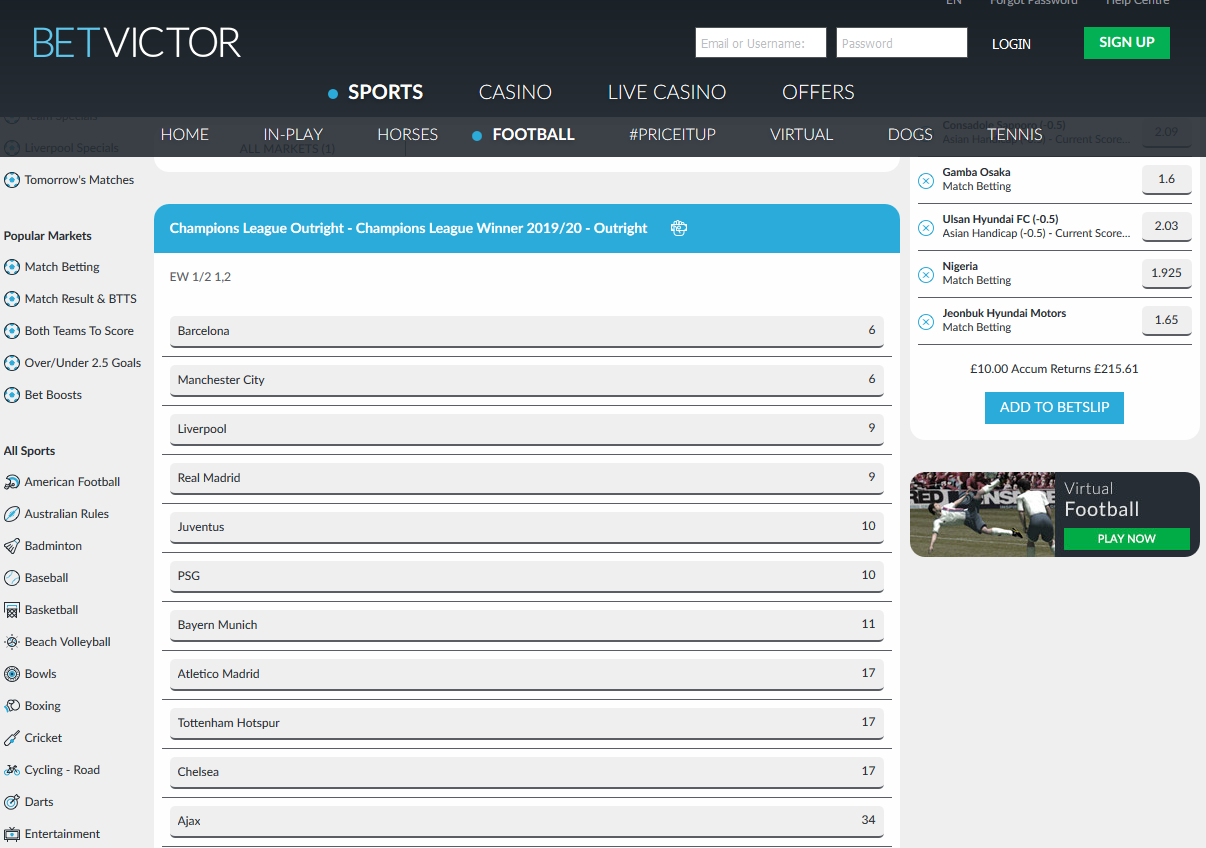
Task: Open the OFFERS section
Action: tap(818, 92)
